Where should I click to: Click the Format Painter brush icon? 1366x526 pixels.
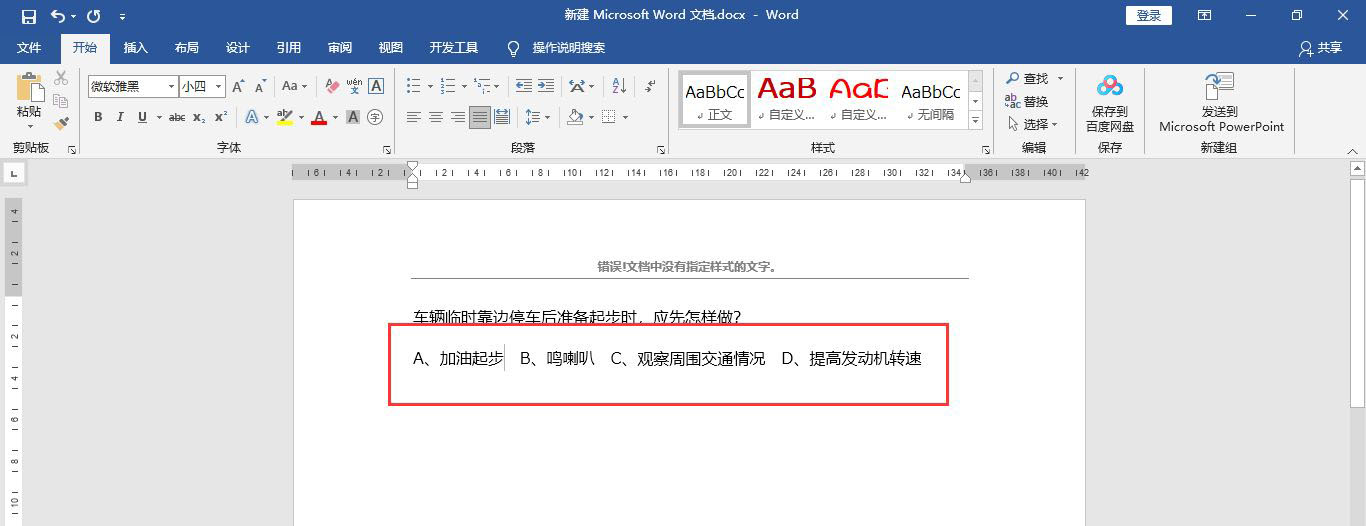61,123
